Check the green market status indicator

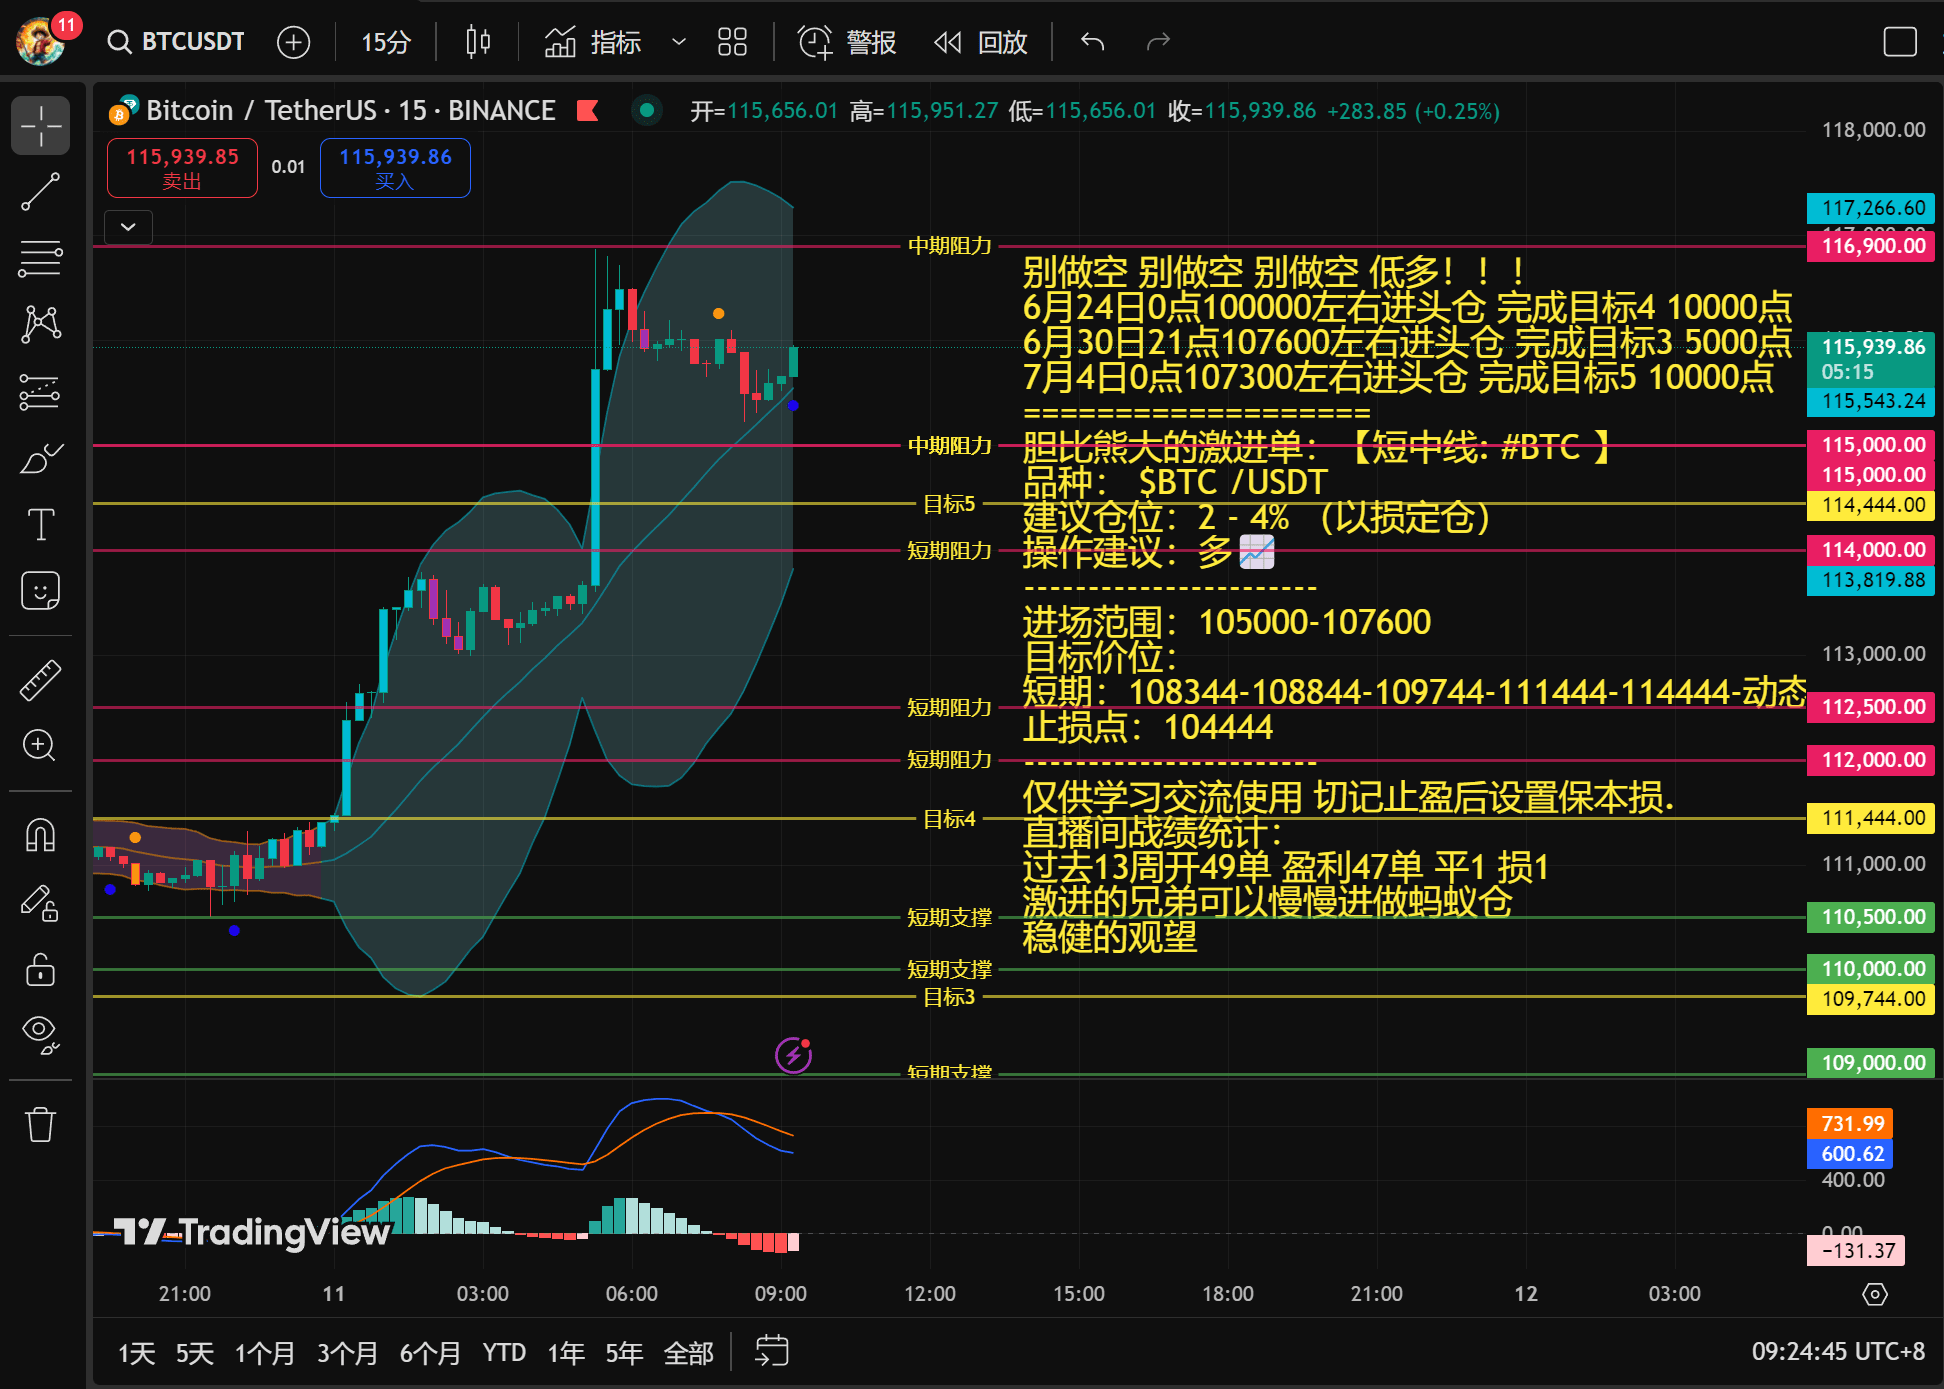[647, 111]
